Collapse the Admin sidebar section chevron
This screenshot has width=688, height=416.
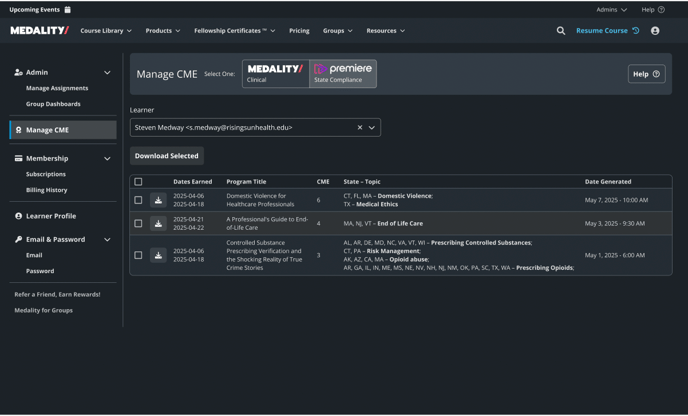(107, 72)
